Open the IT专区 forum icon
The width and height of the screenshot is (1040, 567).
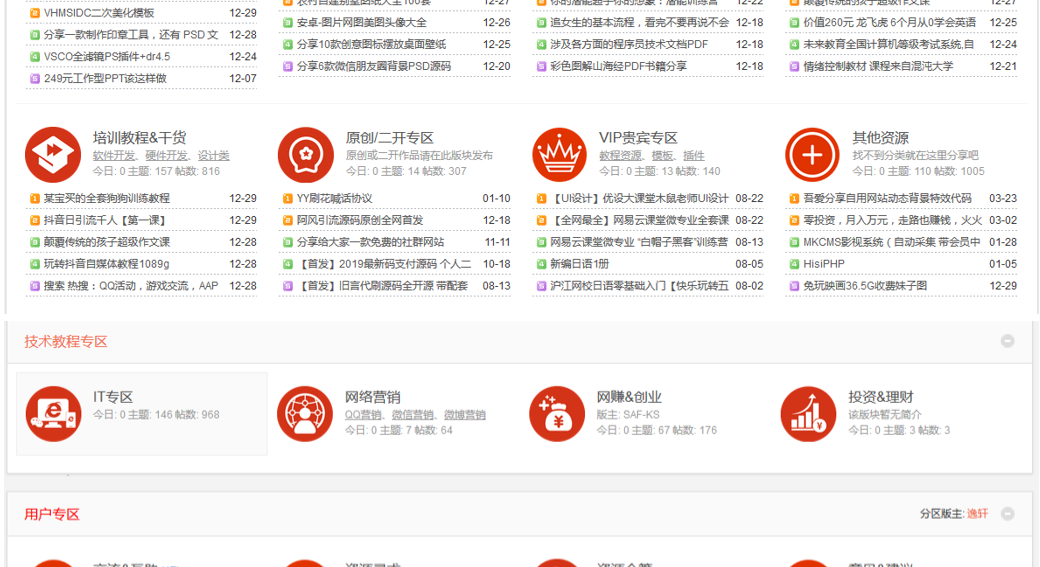point(53,413)
